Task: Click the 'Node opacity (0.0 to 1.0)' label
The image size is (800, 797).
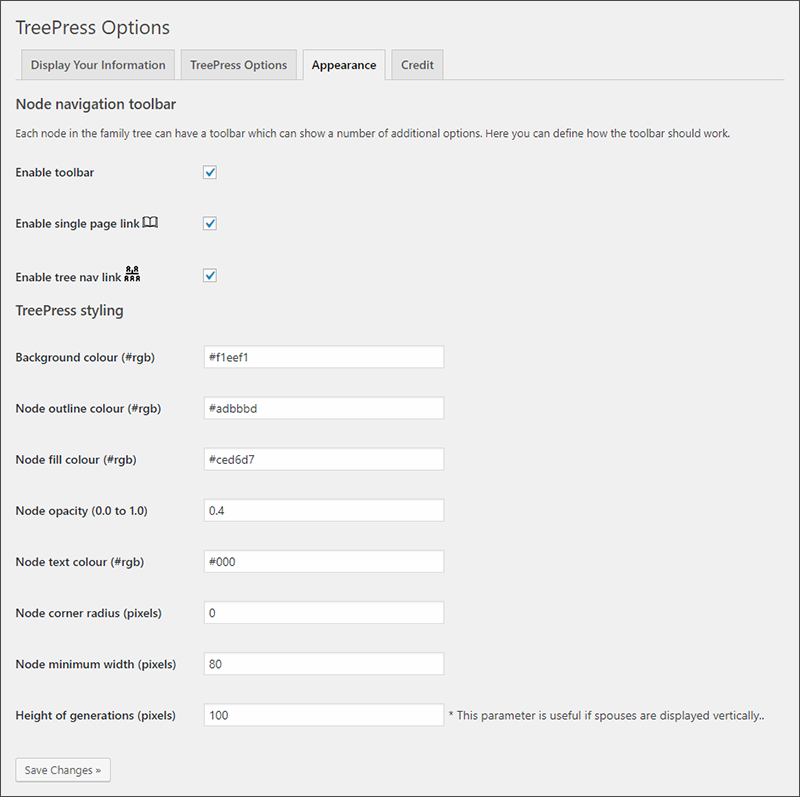Action: (82, 510)
